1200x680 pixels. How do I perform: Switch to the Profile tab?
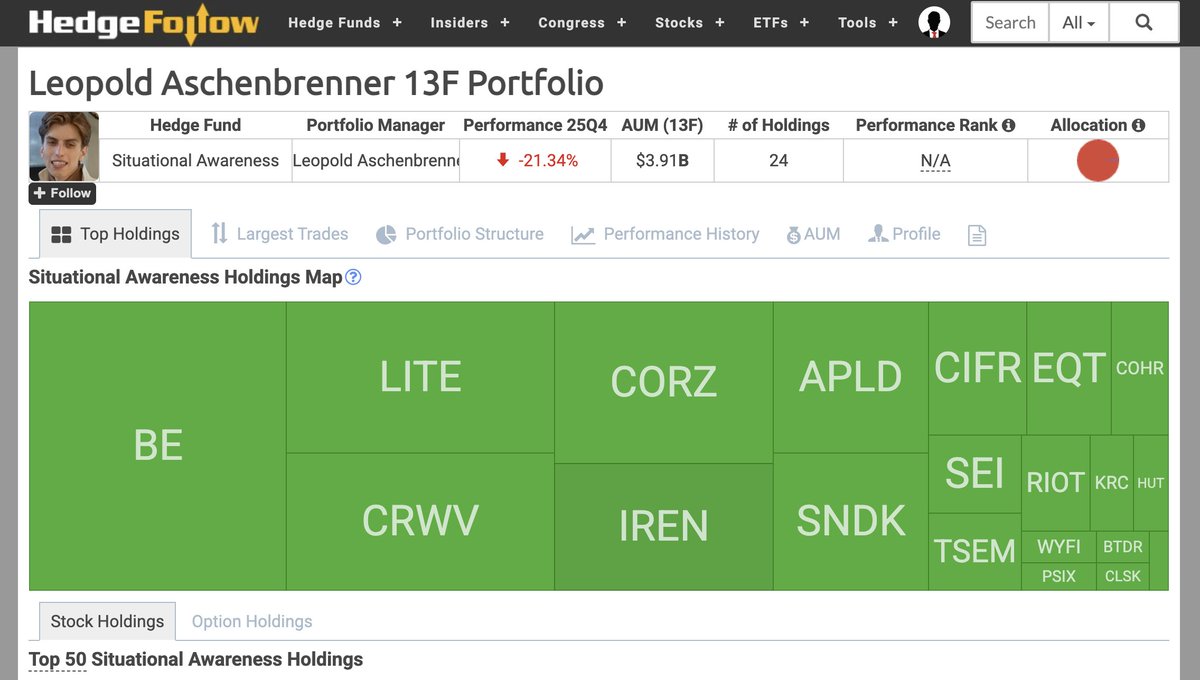[x=905, y=234]
